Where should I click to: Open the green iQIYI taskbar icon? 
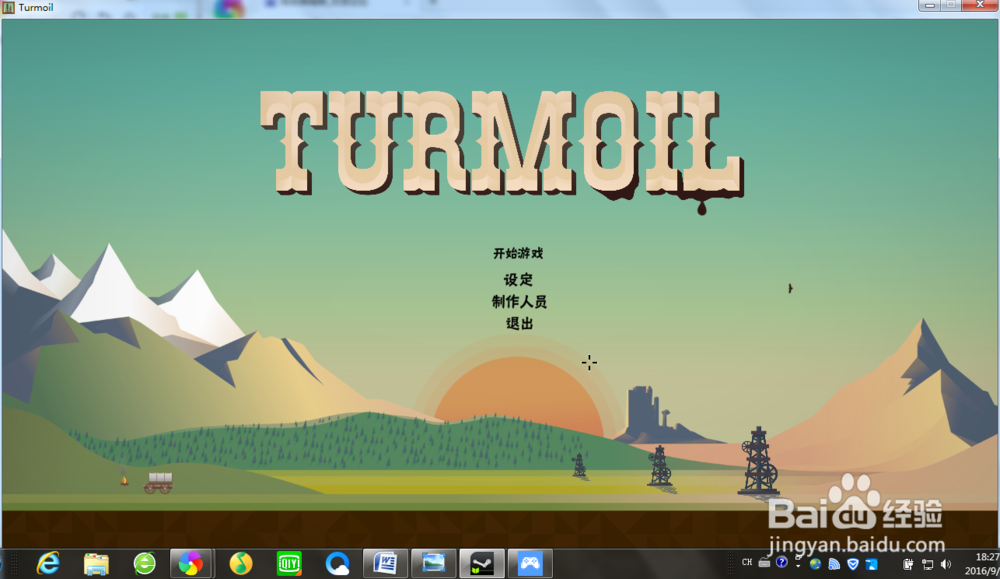(x=289, y=564)
